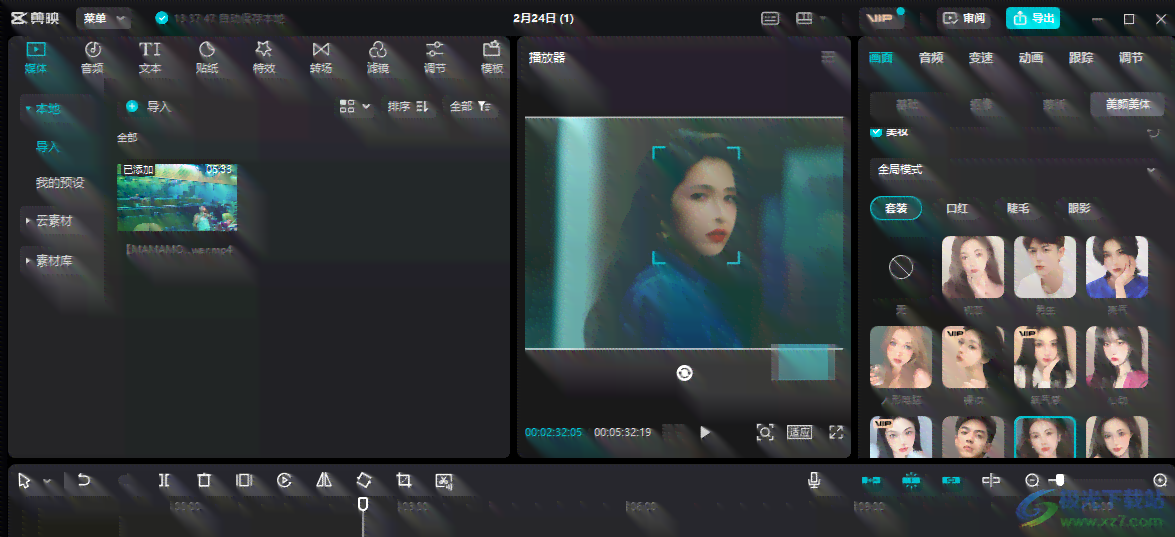1175x537 pixels.
Task: Switch to the 变速 speed tab
Action: [x=981, y=58]
